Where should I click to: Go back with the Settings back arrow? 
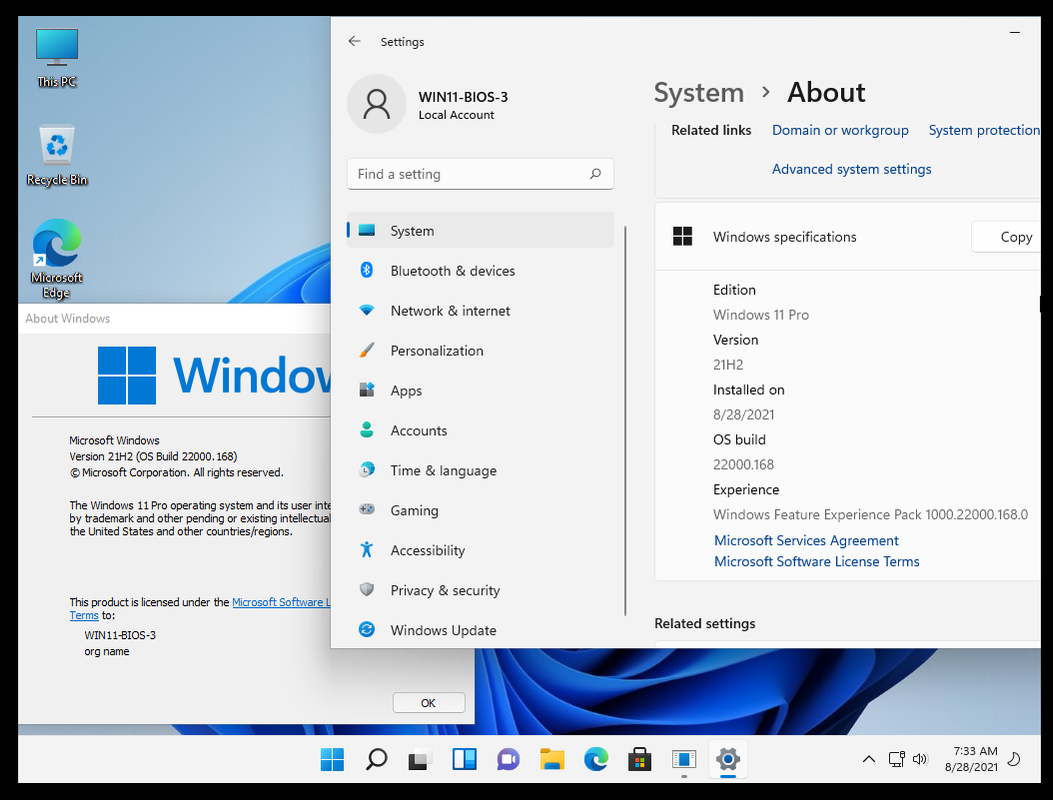coord(355,42)
